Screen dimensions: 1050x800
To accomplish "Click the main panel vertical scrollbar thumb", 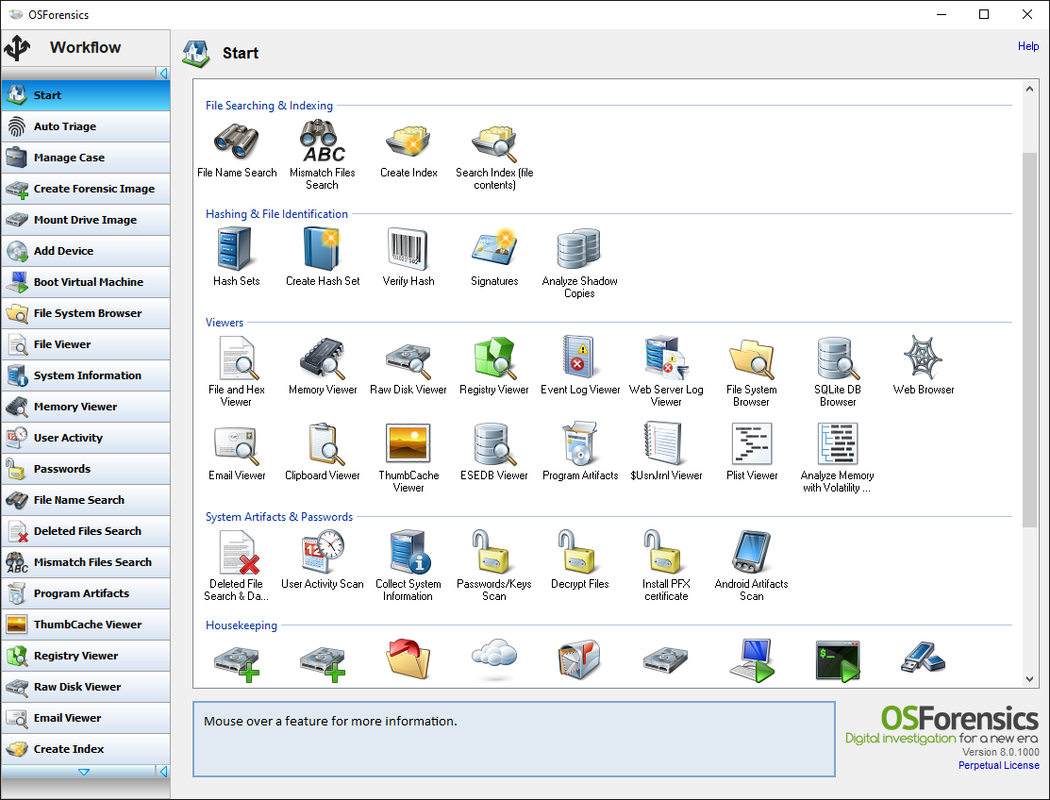I will coord(1029,339).
